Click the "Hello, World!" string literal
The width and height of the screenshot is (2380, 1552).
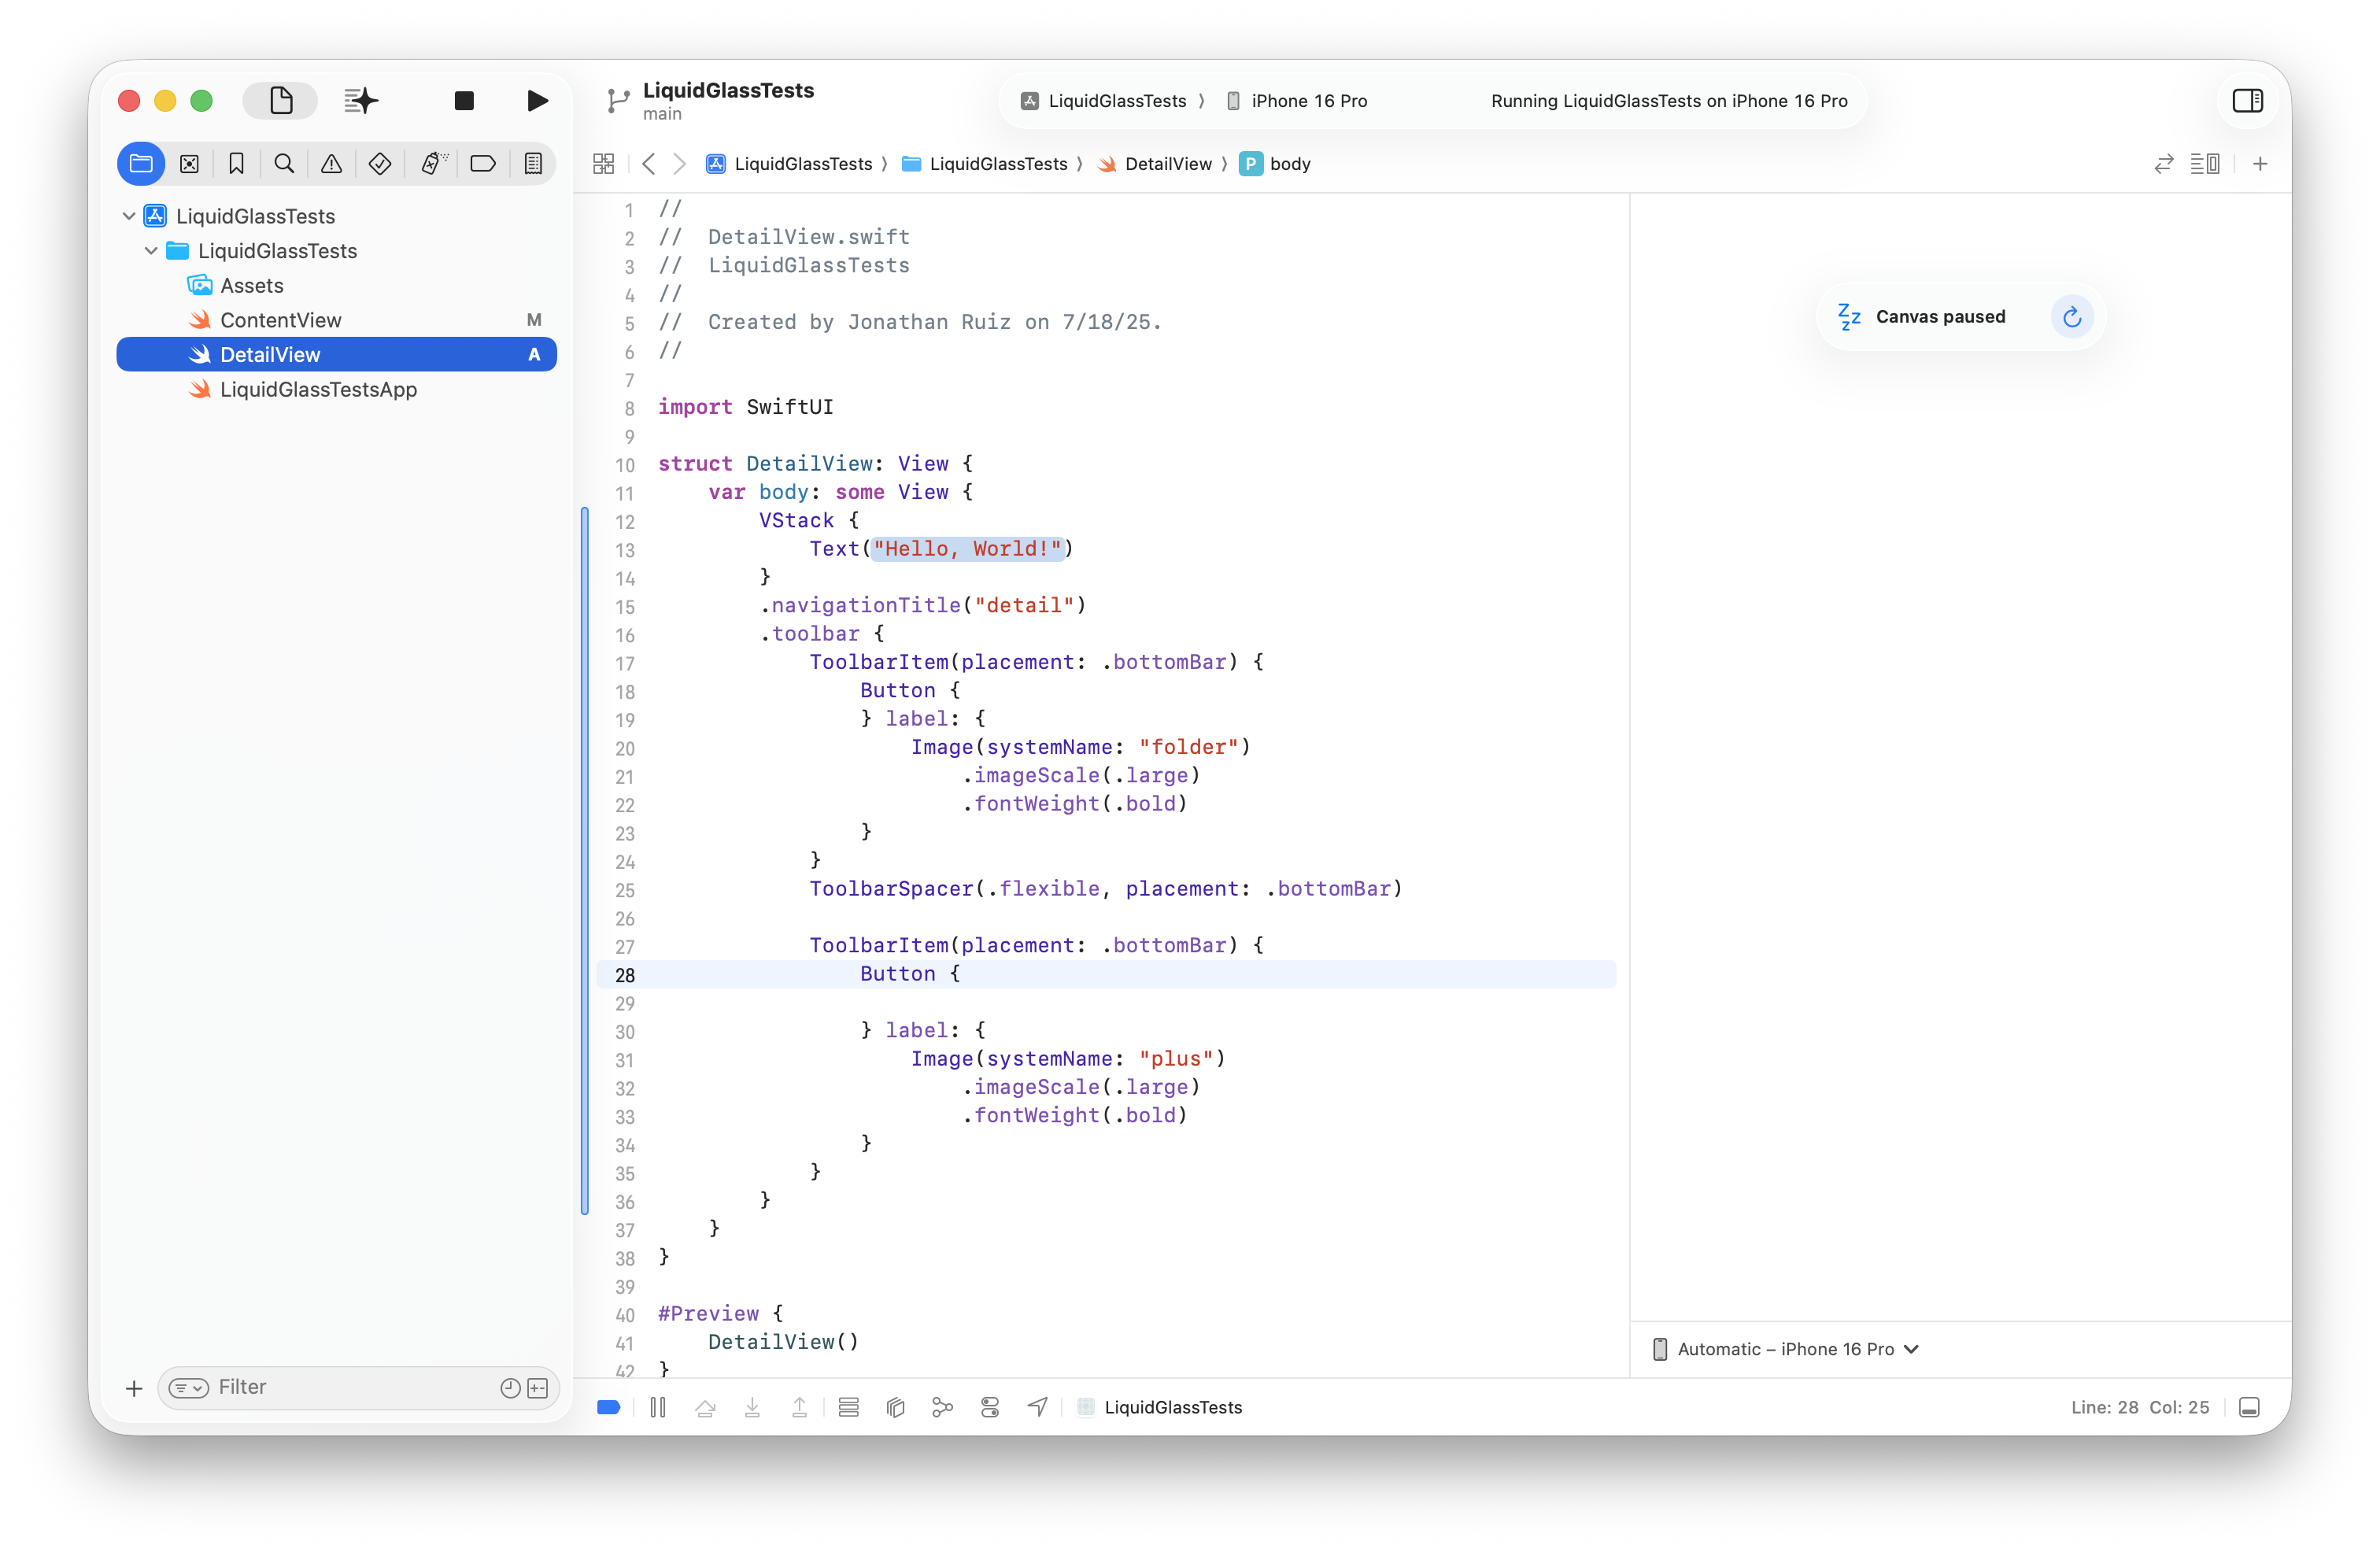click(967, 549)
